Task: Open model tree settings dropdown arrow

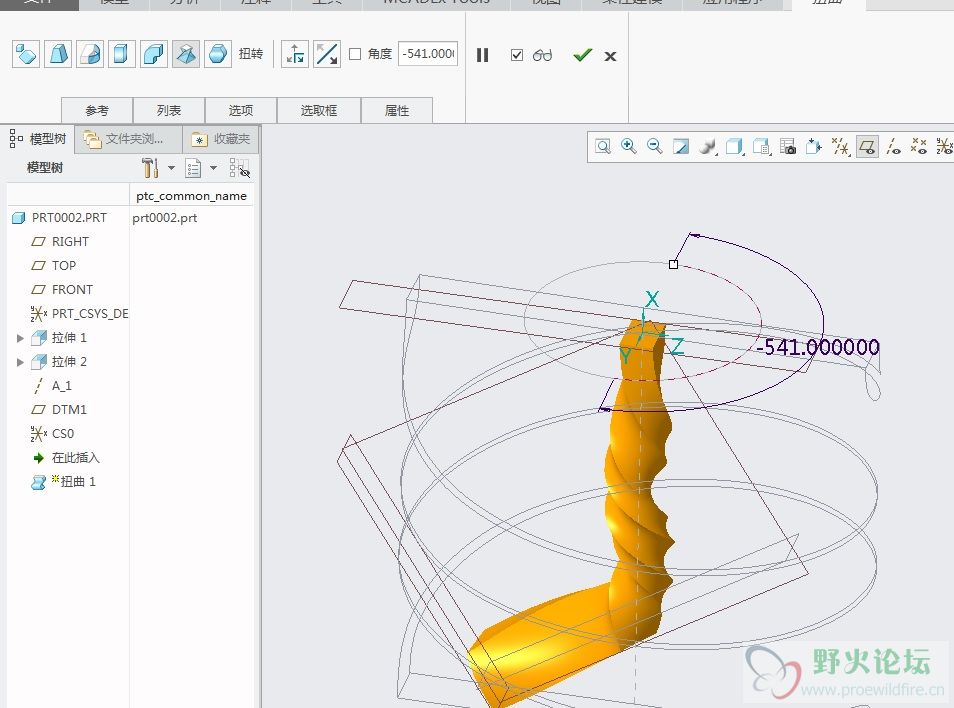Action: pyautogui.click(x=171, y=168)
